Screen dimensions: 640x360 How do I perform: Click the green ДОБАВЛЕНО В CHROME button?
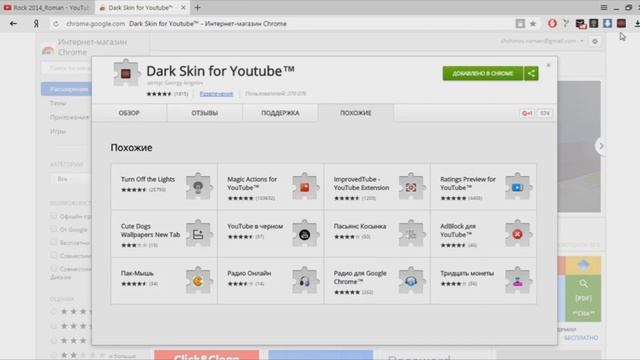483,73
